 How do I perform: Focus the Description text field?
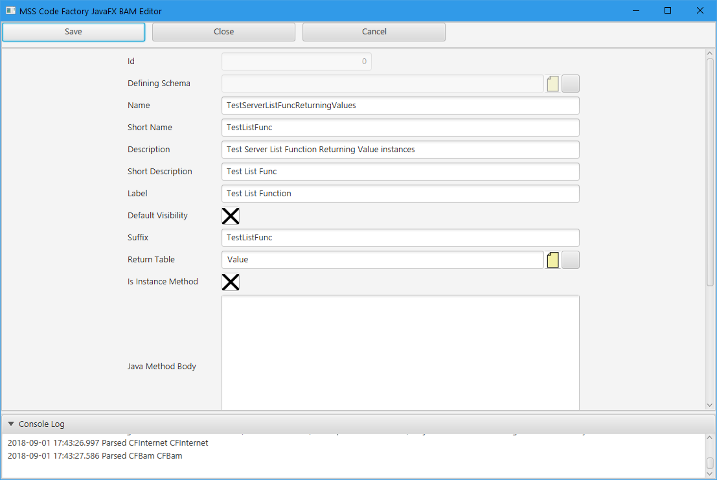pyautogui.click(x=400, y=149)
